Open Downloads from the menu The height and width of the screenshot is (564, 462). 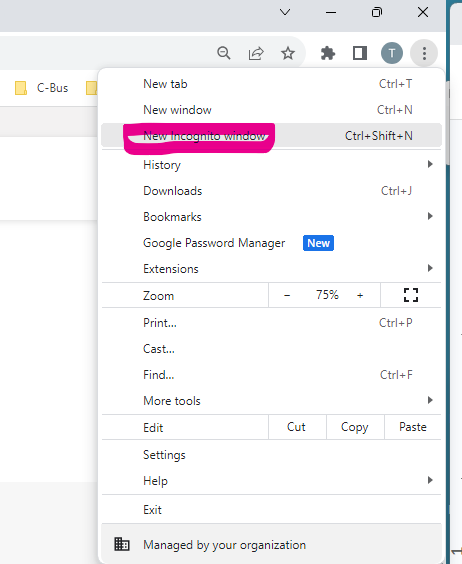pyautogui.click(x=271, y=191)
